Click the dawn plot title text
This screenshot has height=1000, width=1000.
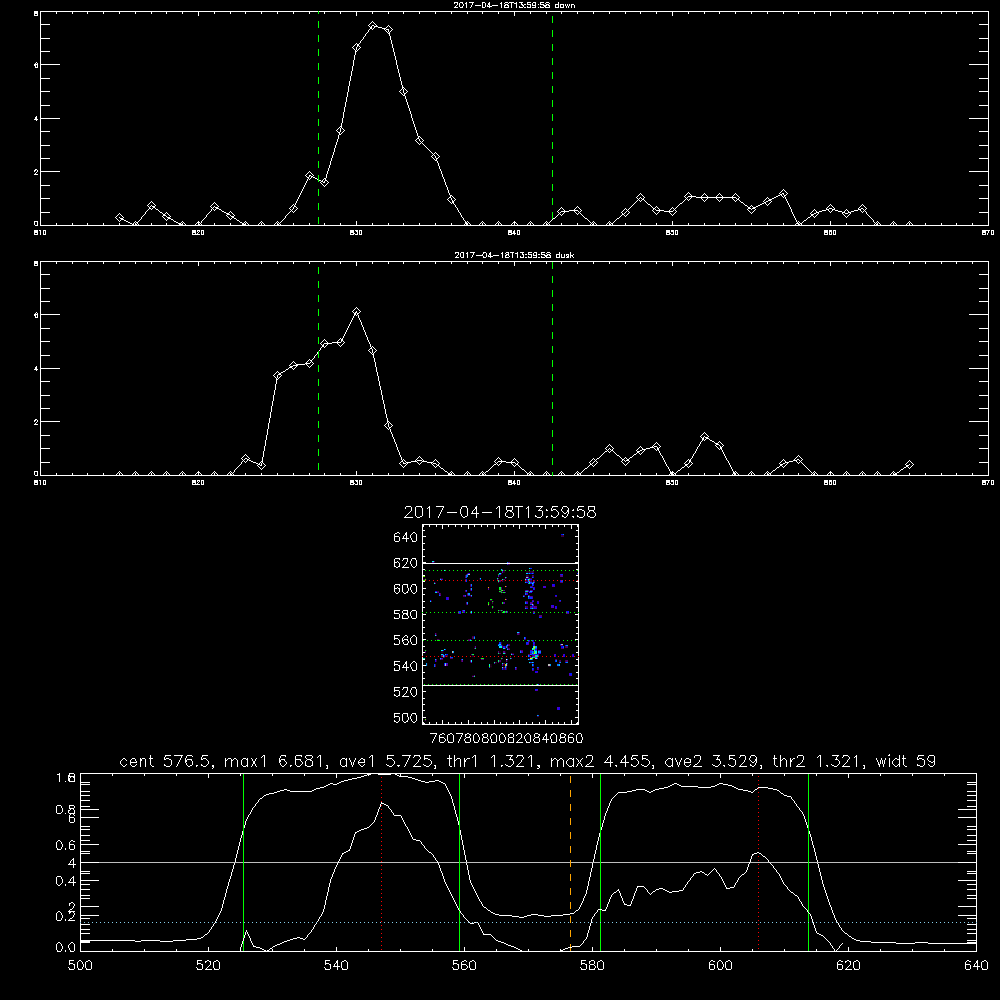(x=514, y=5)
